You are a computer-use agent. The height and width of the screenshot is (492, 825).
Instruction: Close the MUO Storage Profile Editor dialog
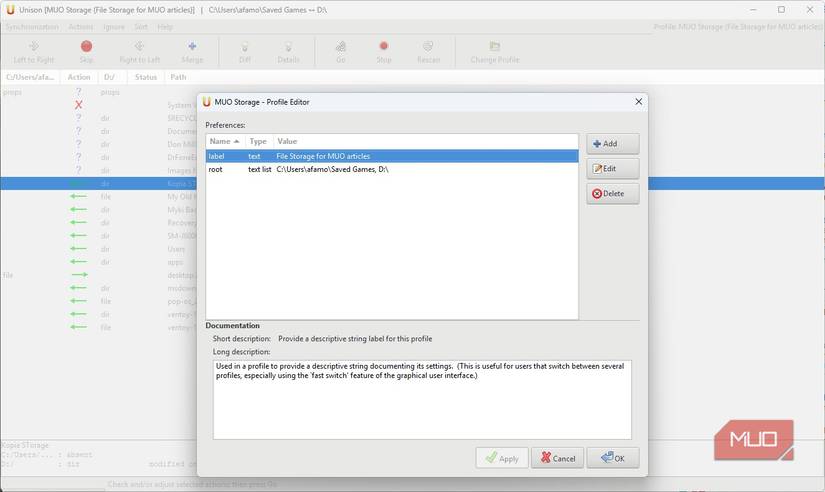pyautogui.click(x=638, y=102)
